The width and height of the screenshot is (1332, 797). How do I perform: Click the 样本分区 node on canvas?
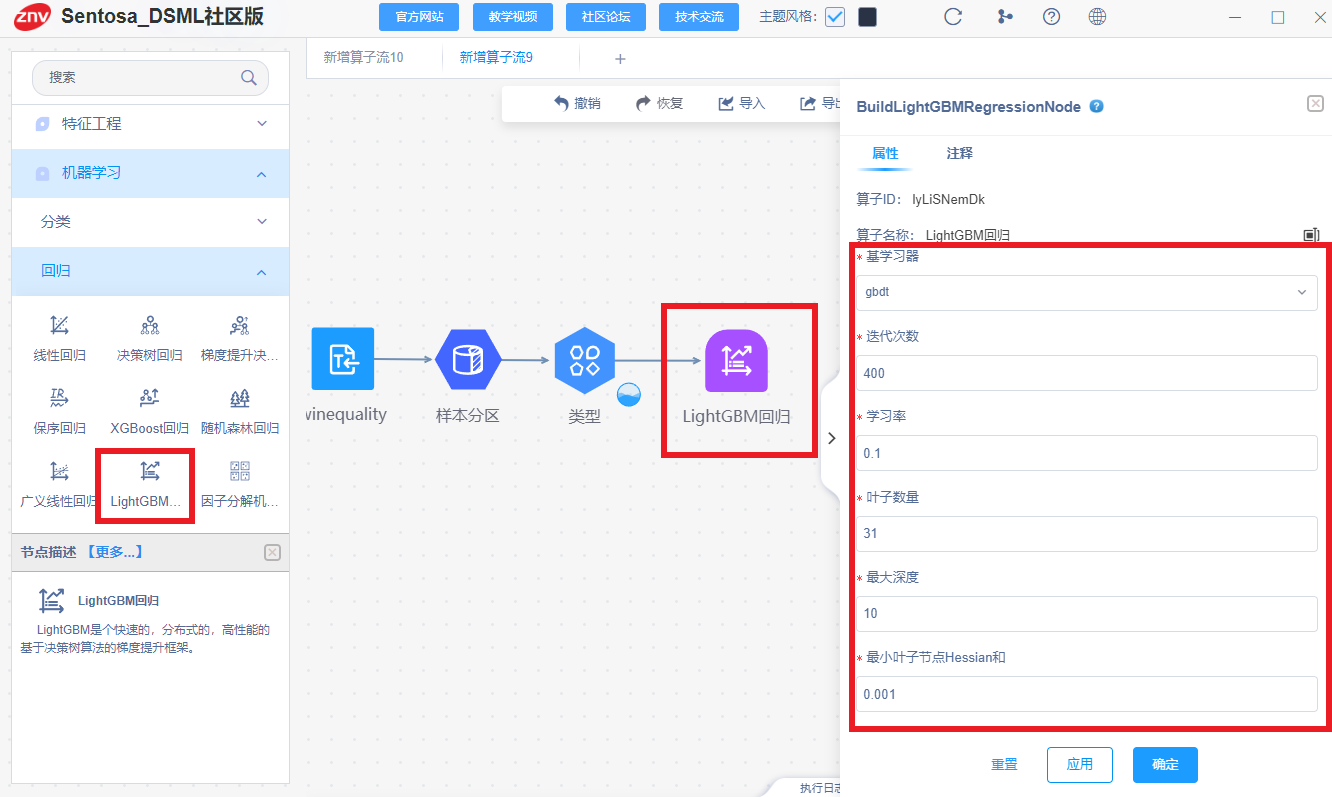coord(468,358)
